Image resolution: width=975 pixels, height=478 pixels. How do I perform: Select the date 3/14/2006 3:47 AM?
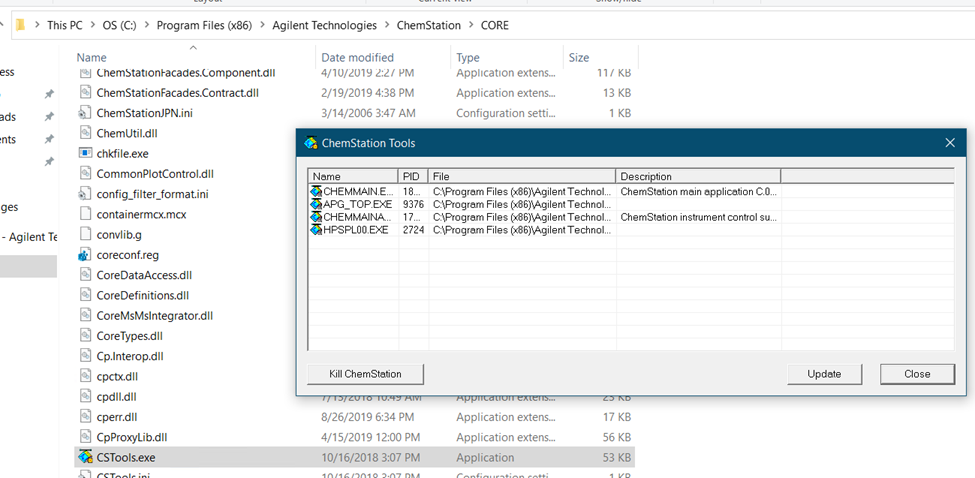point(368,113)
